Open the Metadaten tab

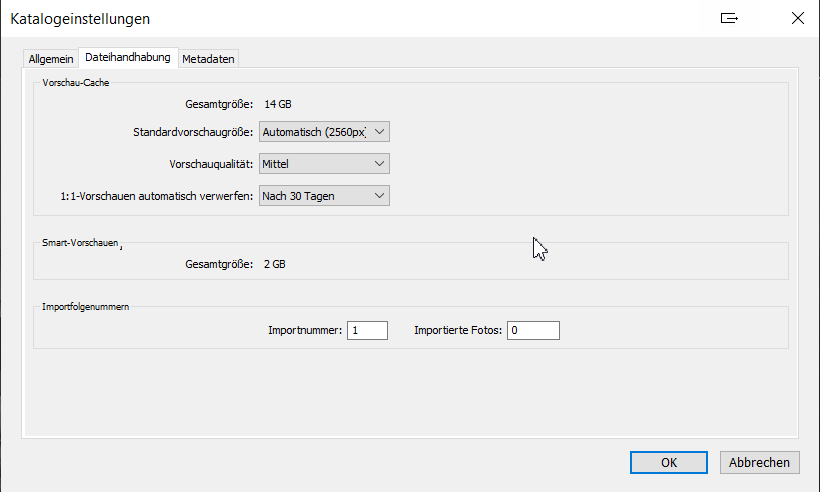208,59
